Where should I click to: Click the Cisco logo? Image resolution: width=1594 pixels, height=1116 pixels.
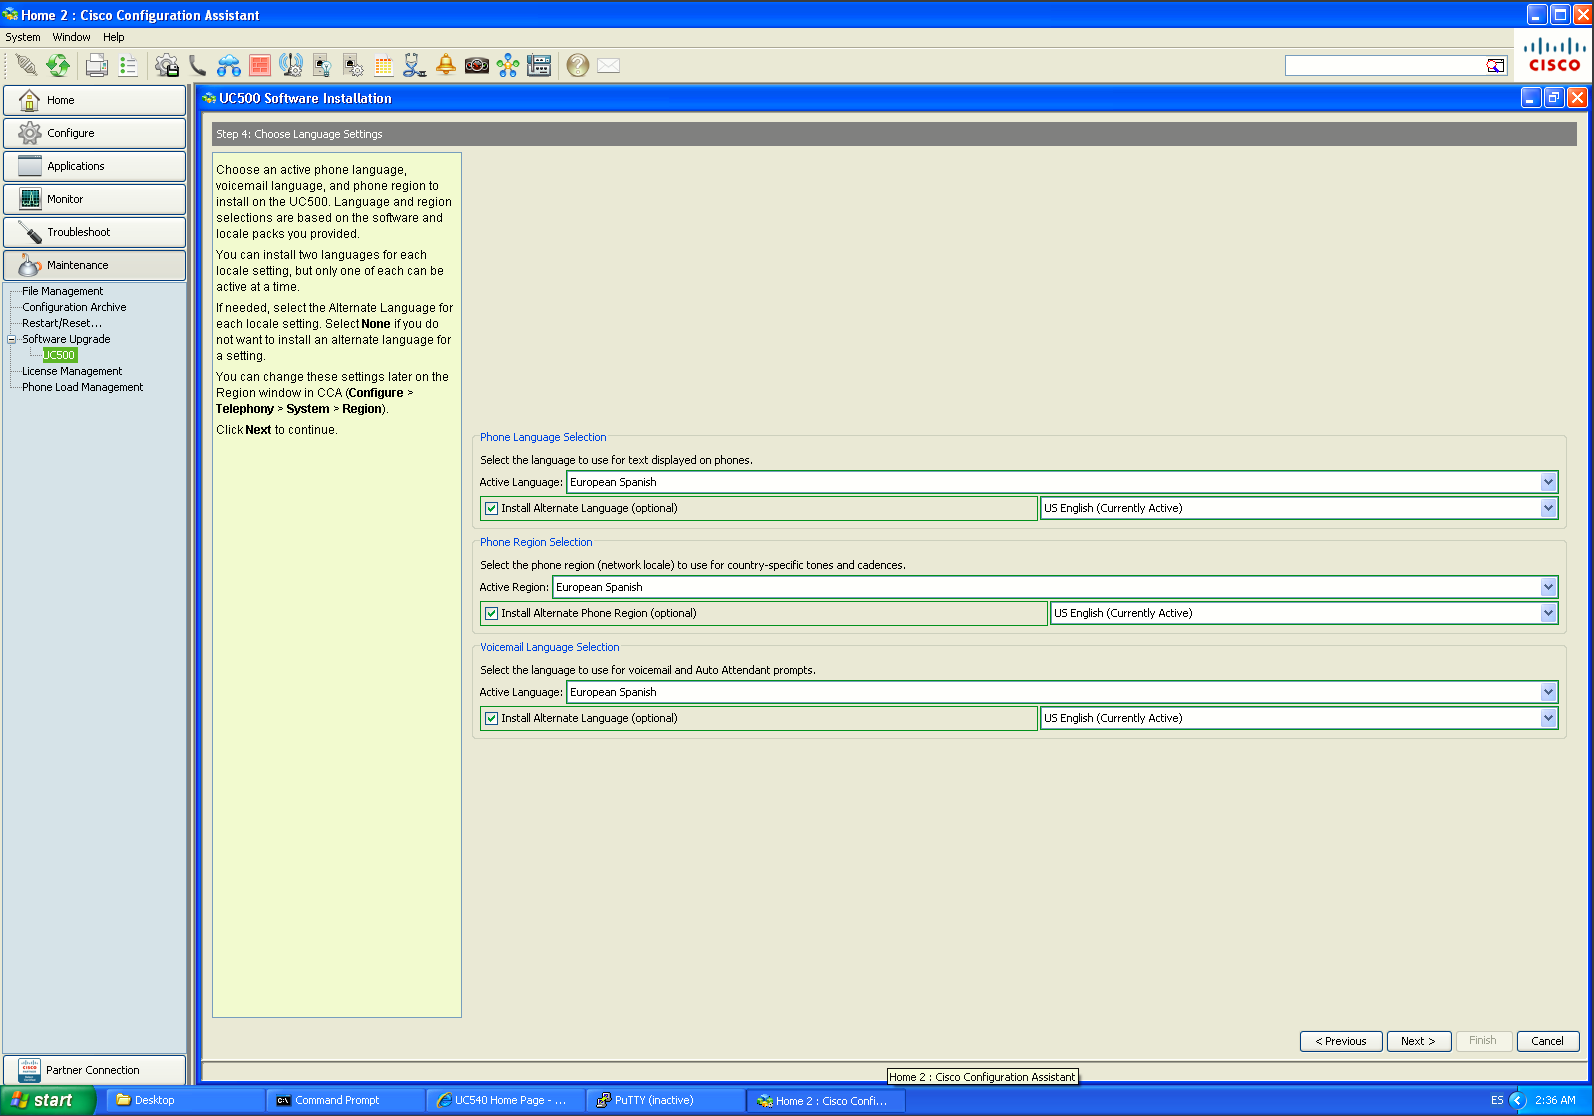tap(1554, 56)
